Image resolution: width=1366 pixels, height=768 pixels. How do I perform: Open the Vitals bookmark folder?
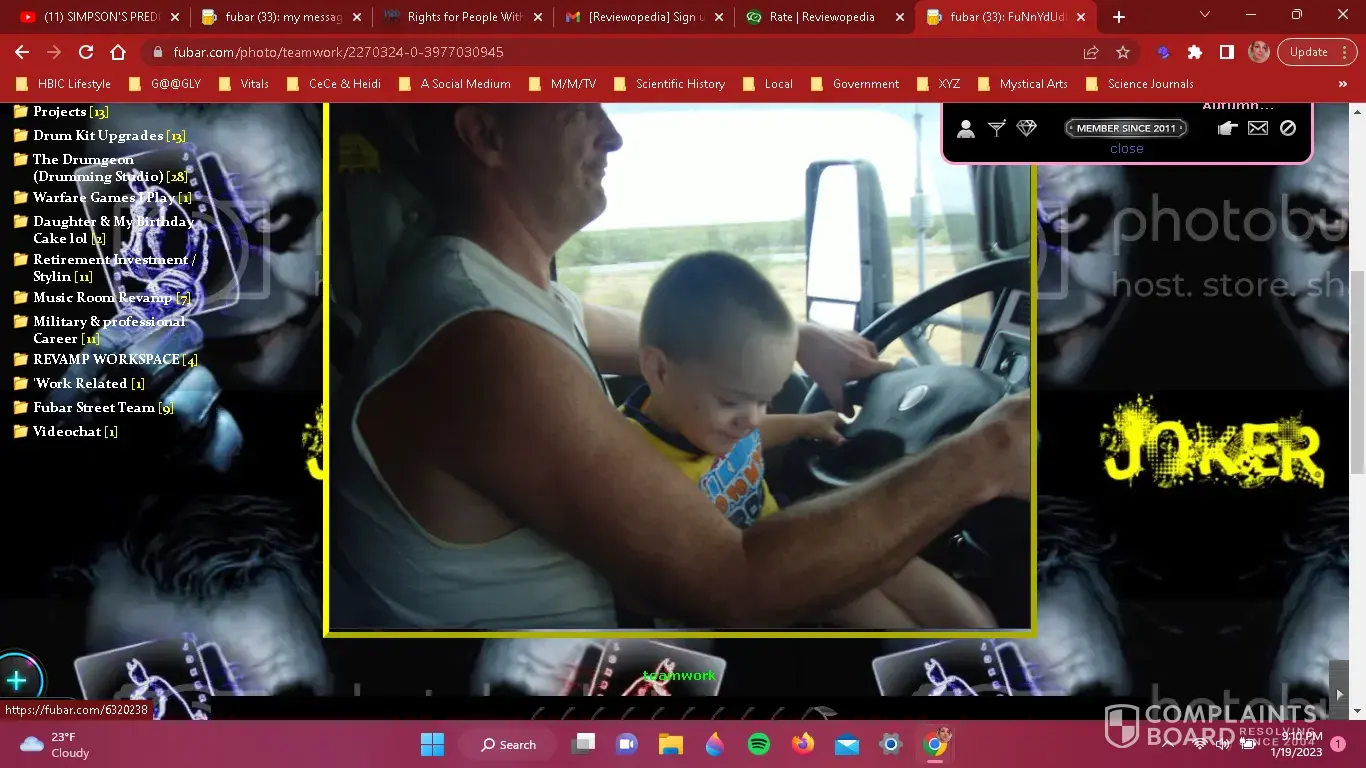point(243,84)
